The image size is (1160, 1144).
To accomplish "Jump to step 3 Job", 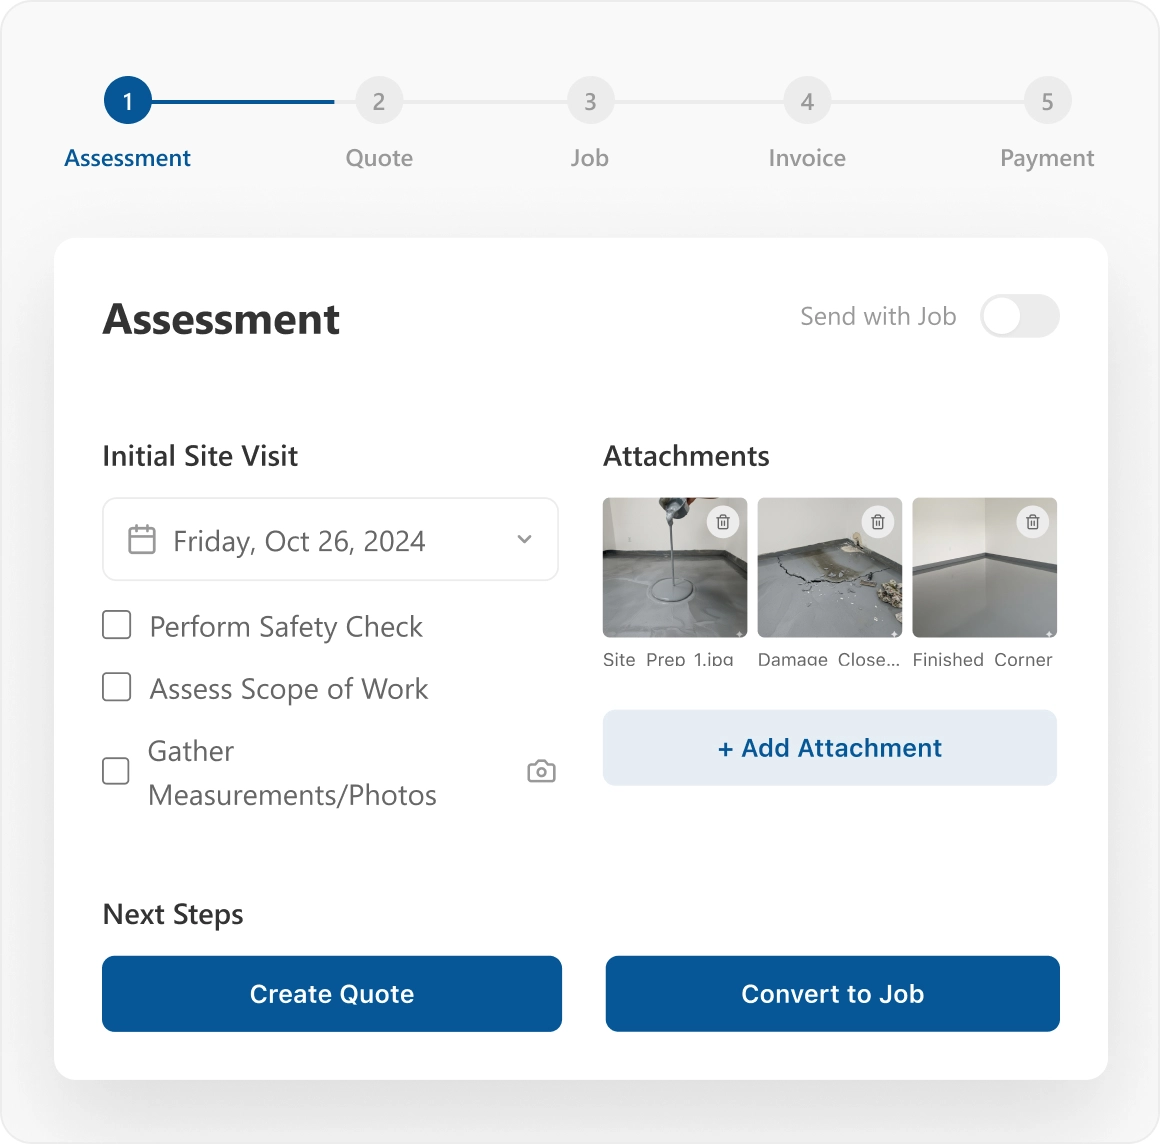I will point(590,101).
